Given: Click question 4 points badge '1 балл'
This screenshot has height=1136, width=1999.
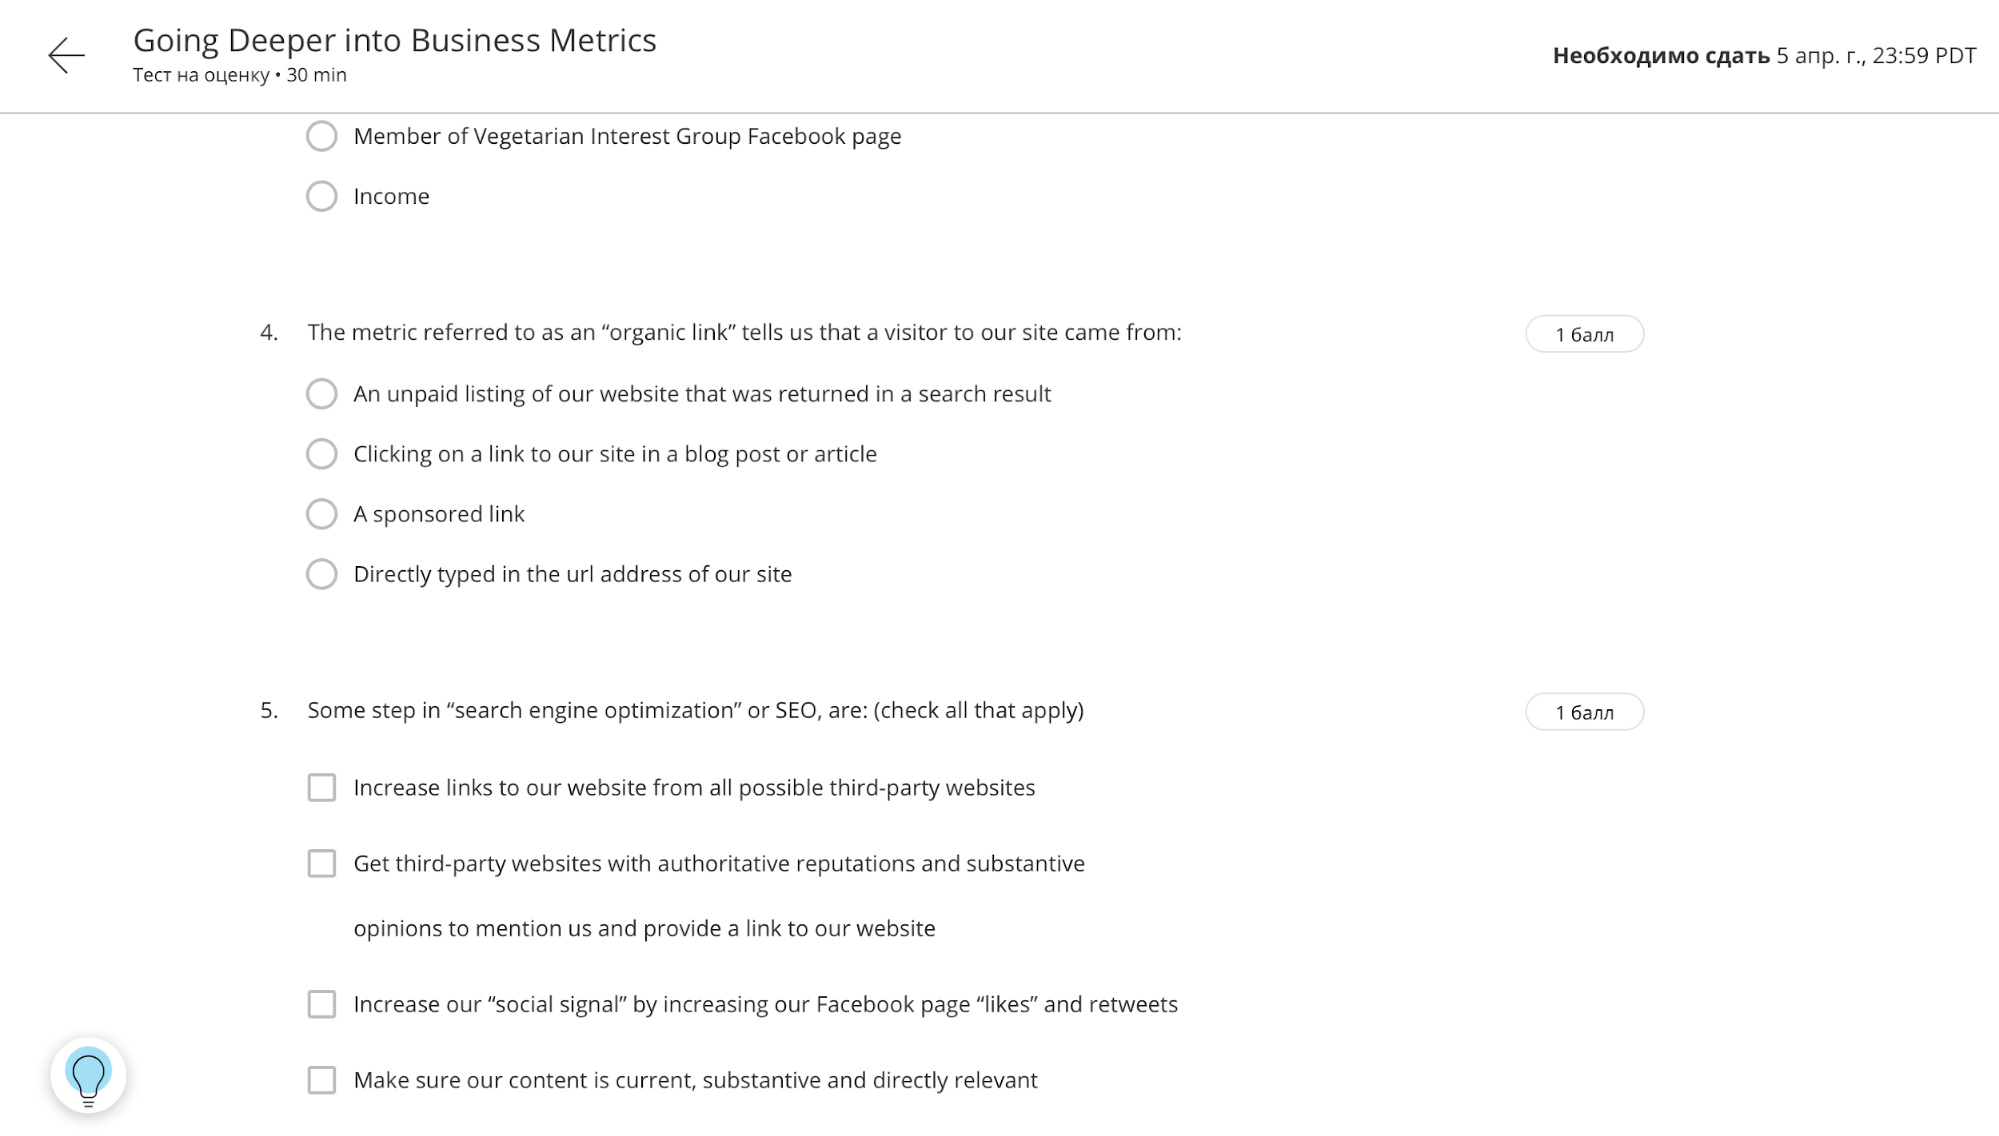Looking at the screenshot, I should pyautogui.click(x=1584, y=334).
